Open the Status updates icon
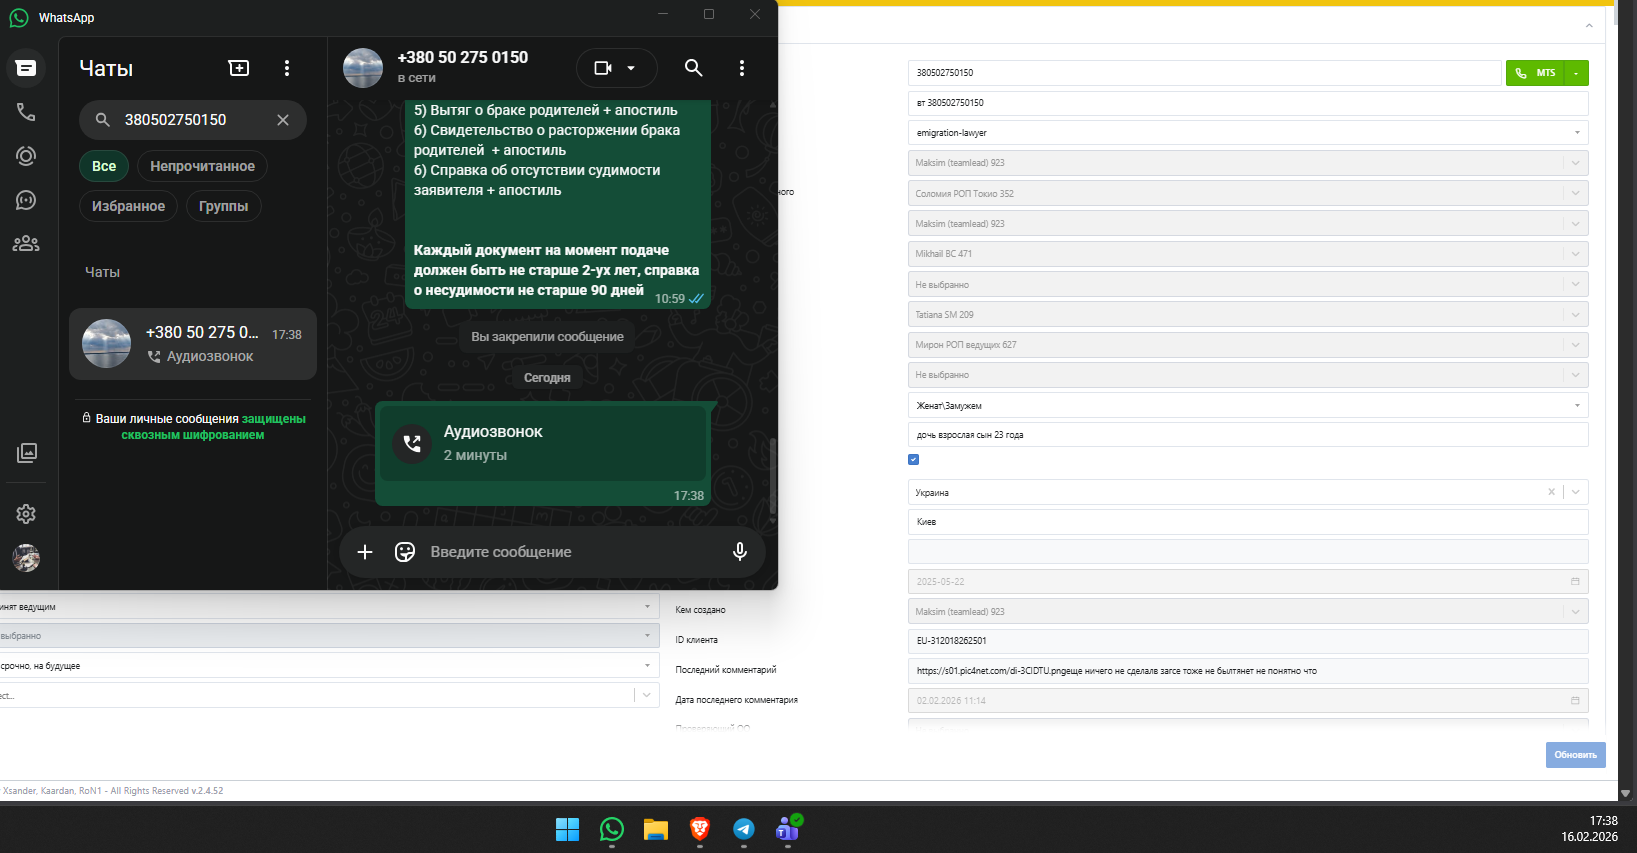1637x853 pixels. [x=26, y=156]
